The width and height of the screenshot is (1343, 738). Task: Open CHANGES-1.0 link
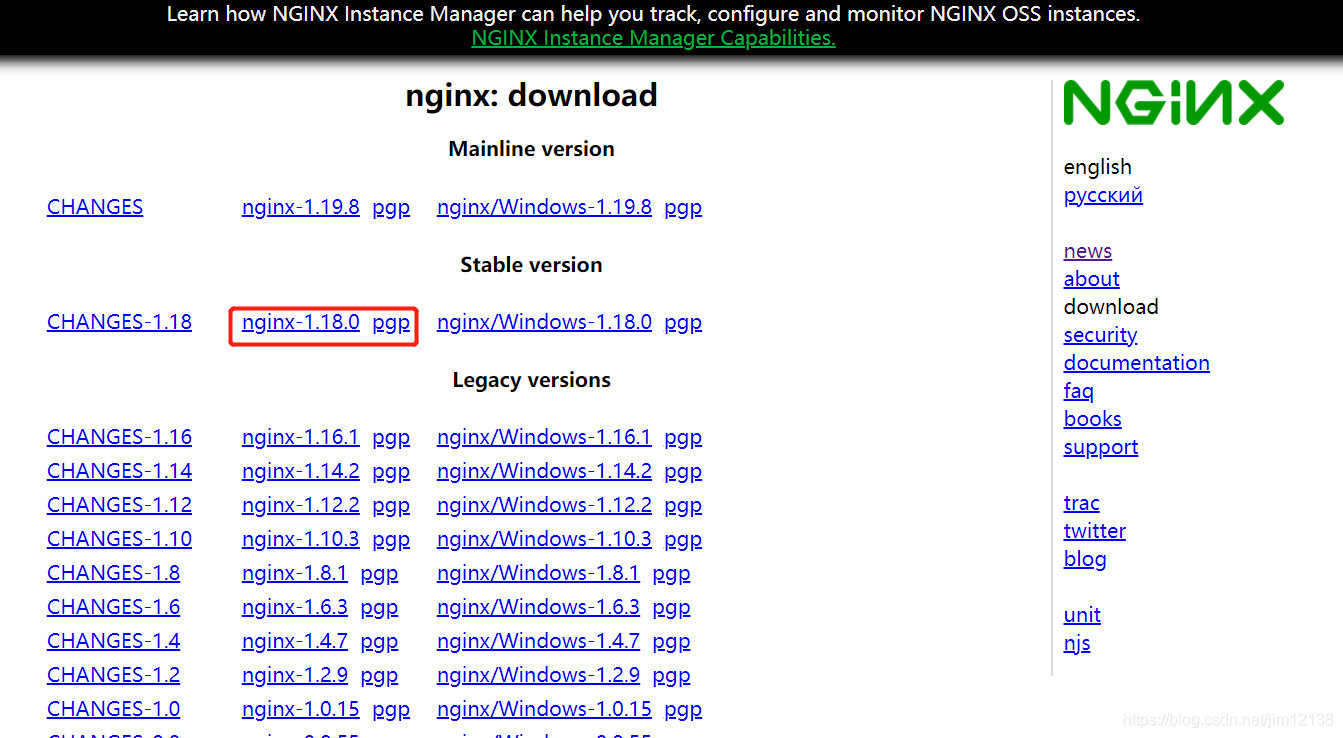click(113, 709)
